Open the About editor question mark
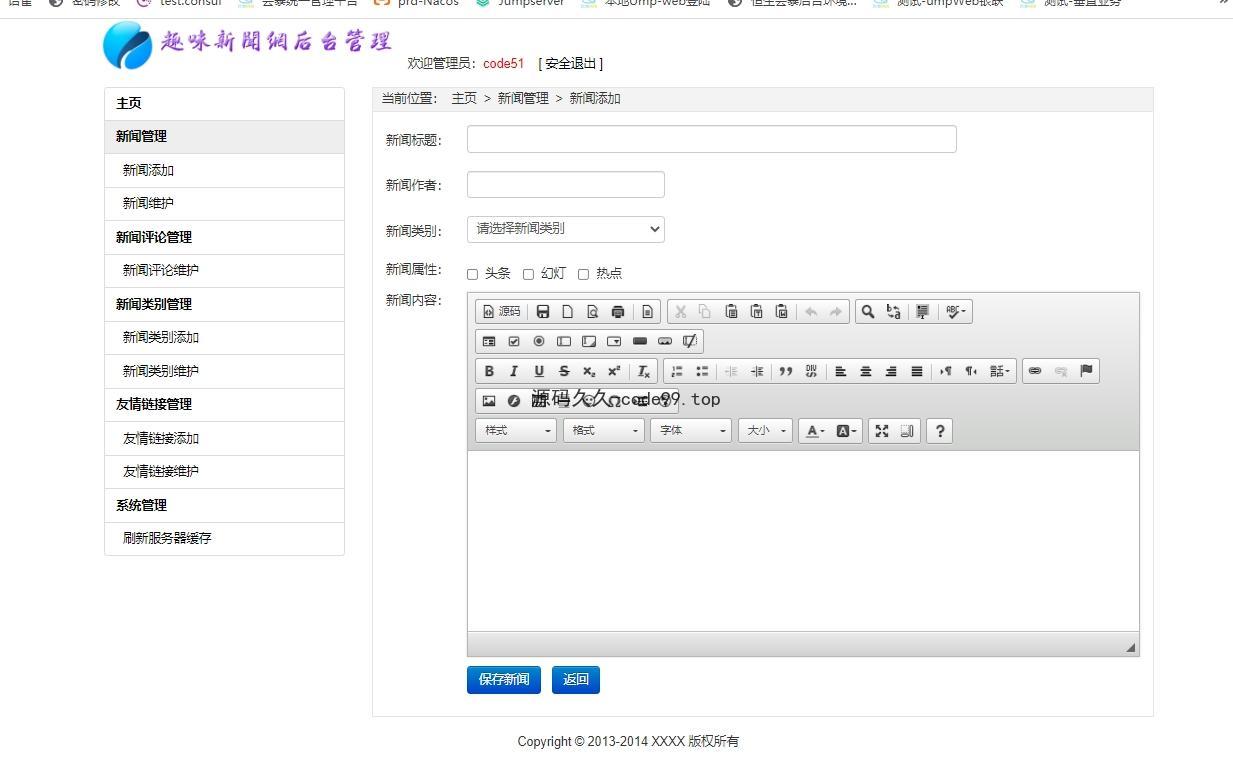This screenshot has width=1233, height=776. coord(939,431)
